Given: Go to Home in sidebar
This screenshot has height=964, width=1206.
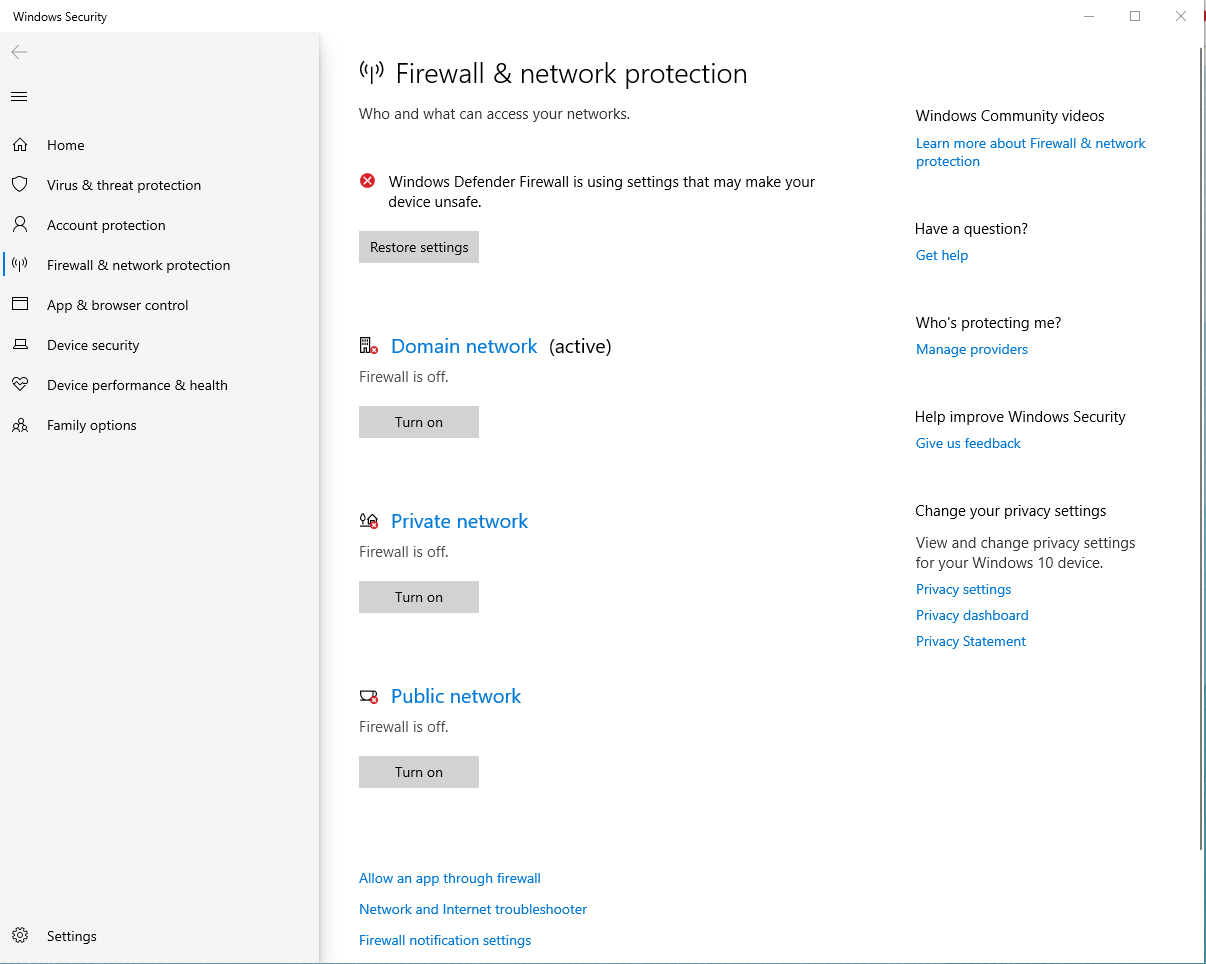Looking at the screenshot, I should [x=66, y=145].
